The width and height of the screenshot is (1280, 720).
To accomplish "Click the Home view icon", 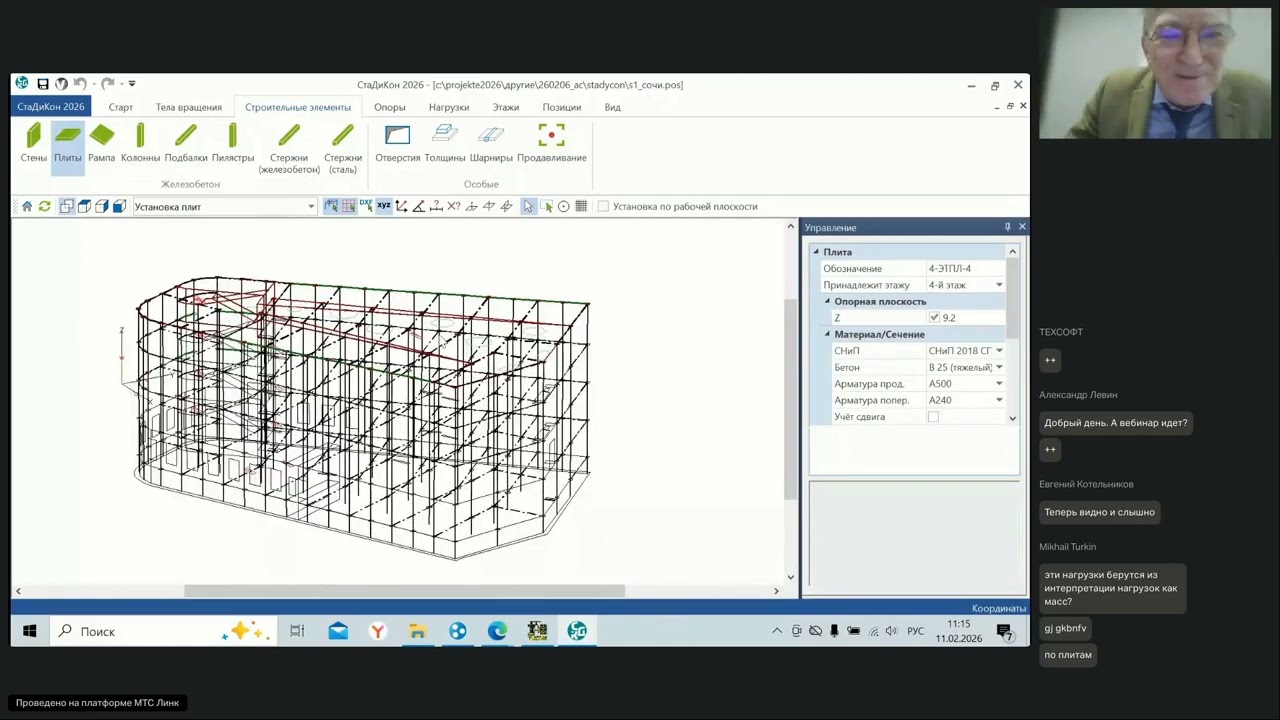I will click(x=27, y=206).
